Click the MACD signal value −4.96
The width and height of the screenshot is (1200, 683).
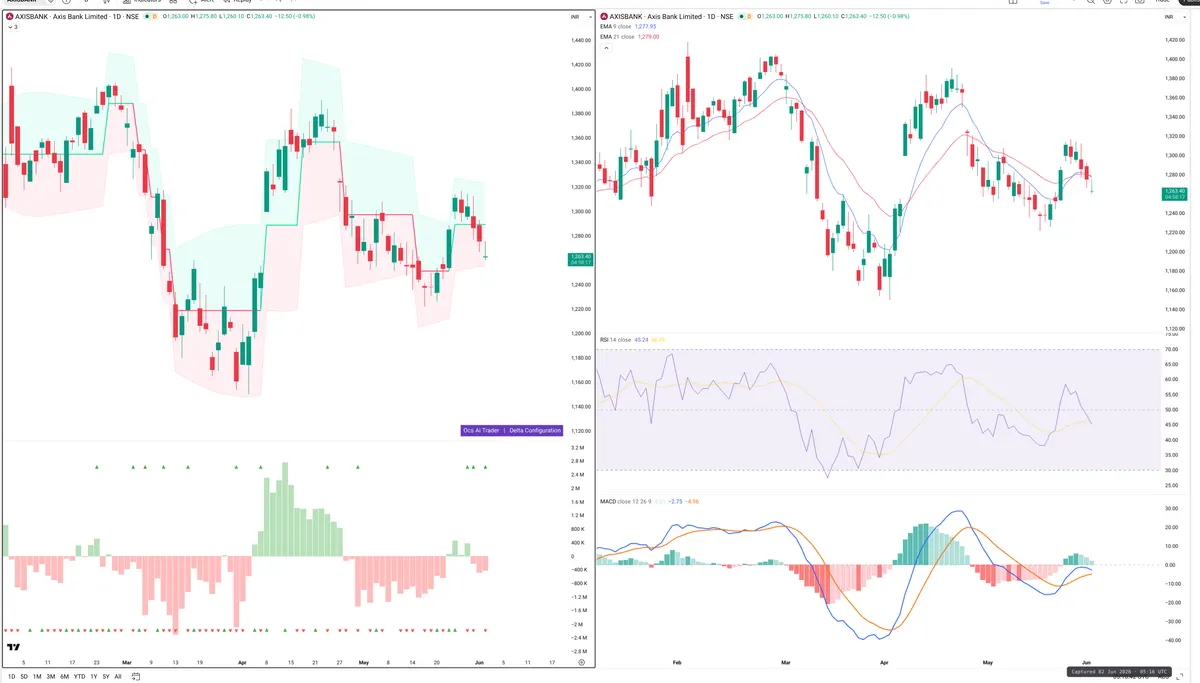pyautogui.click(x=693, y=500)
